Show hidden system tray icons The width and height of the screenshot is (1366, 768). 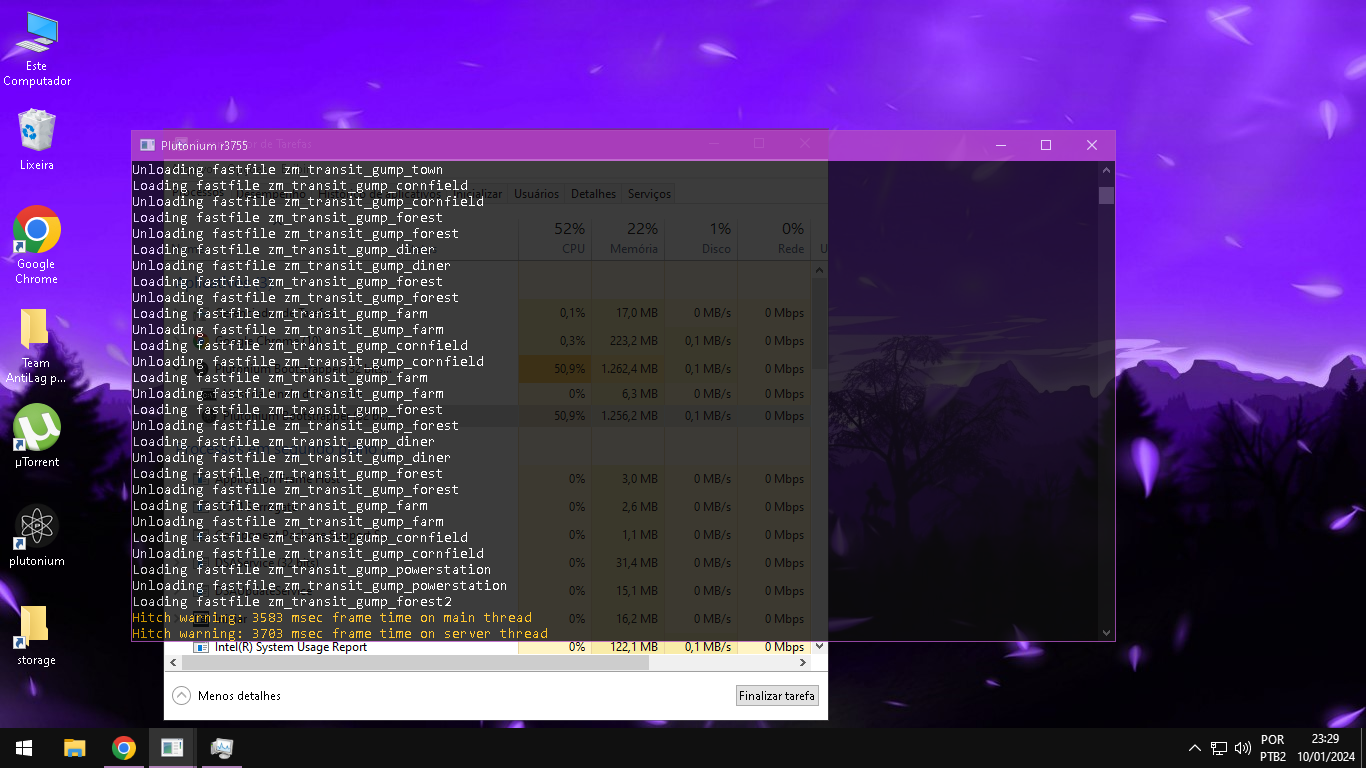[x=1194, y=748]
